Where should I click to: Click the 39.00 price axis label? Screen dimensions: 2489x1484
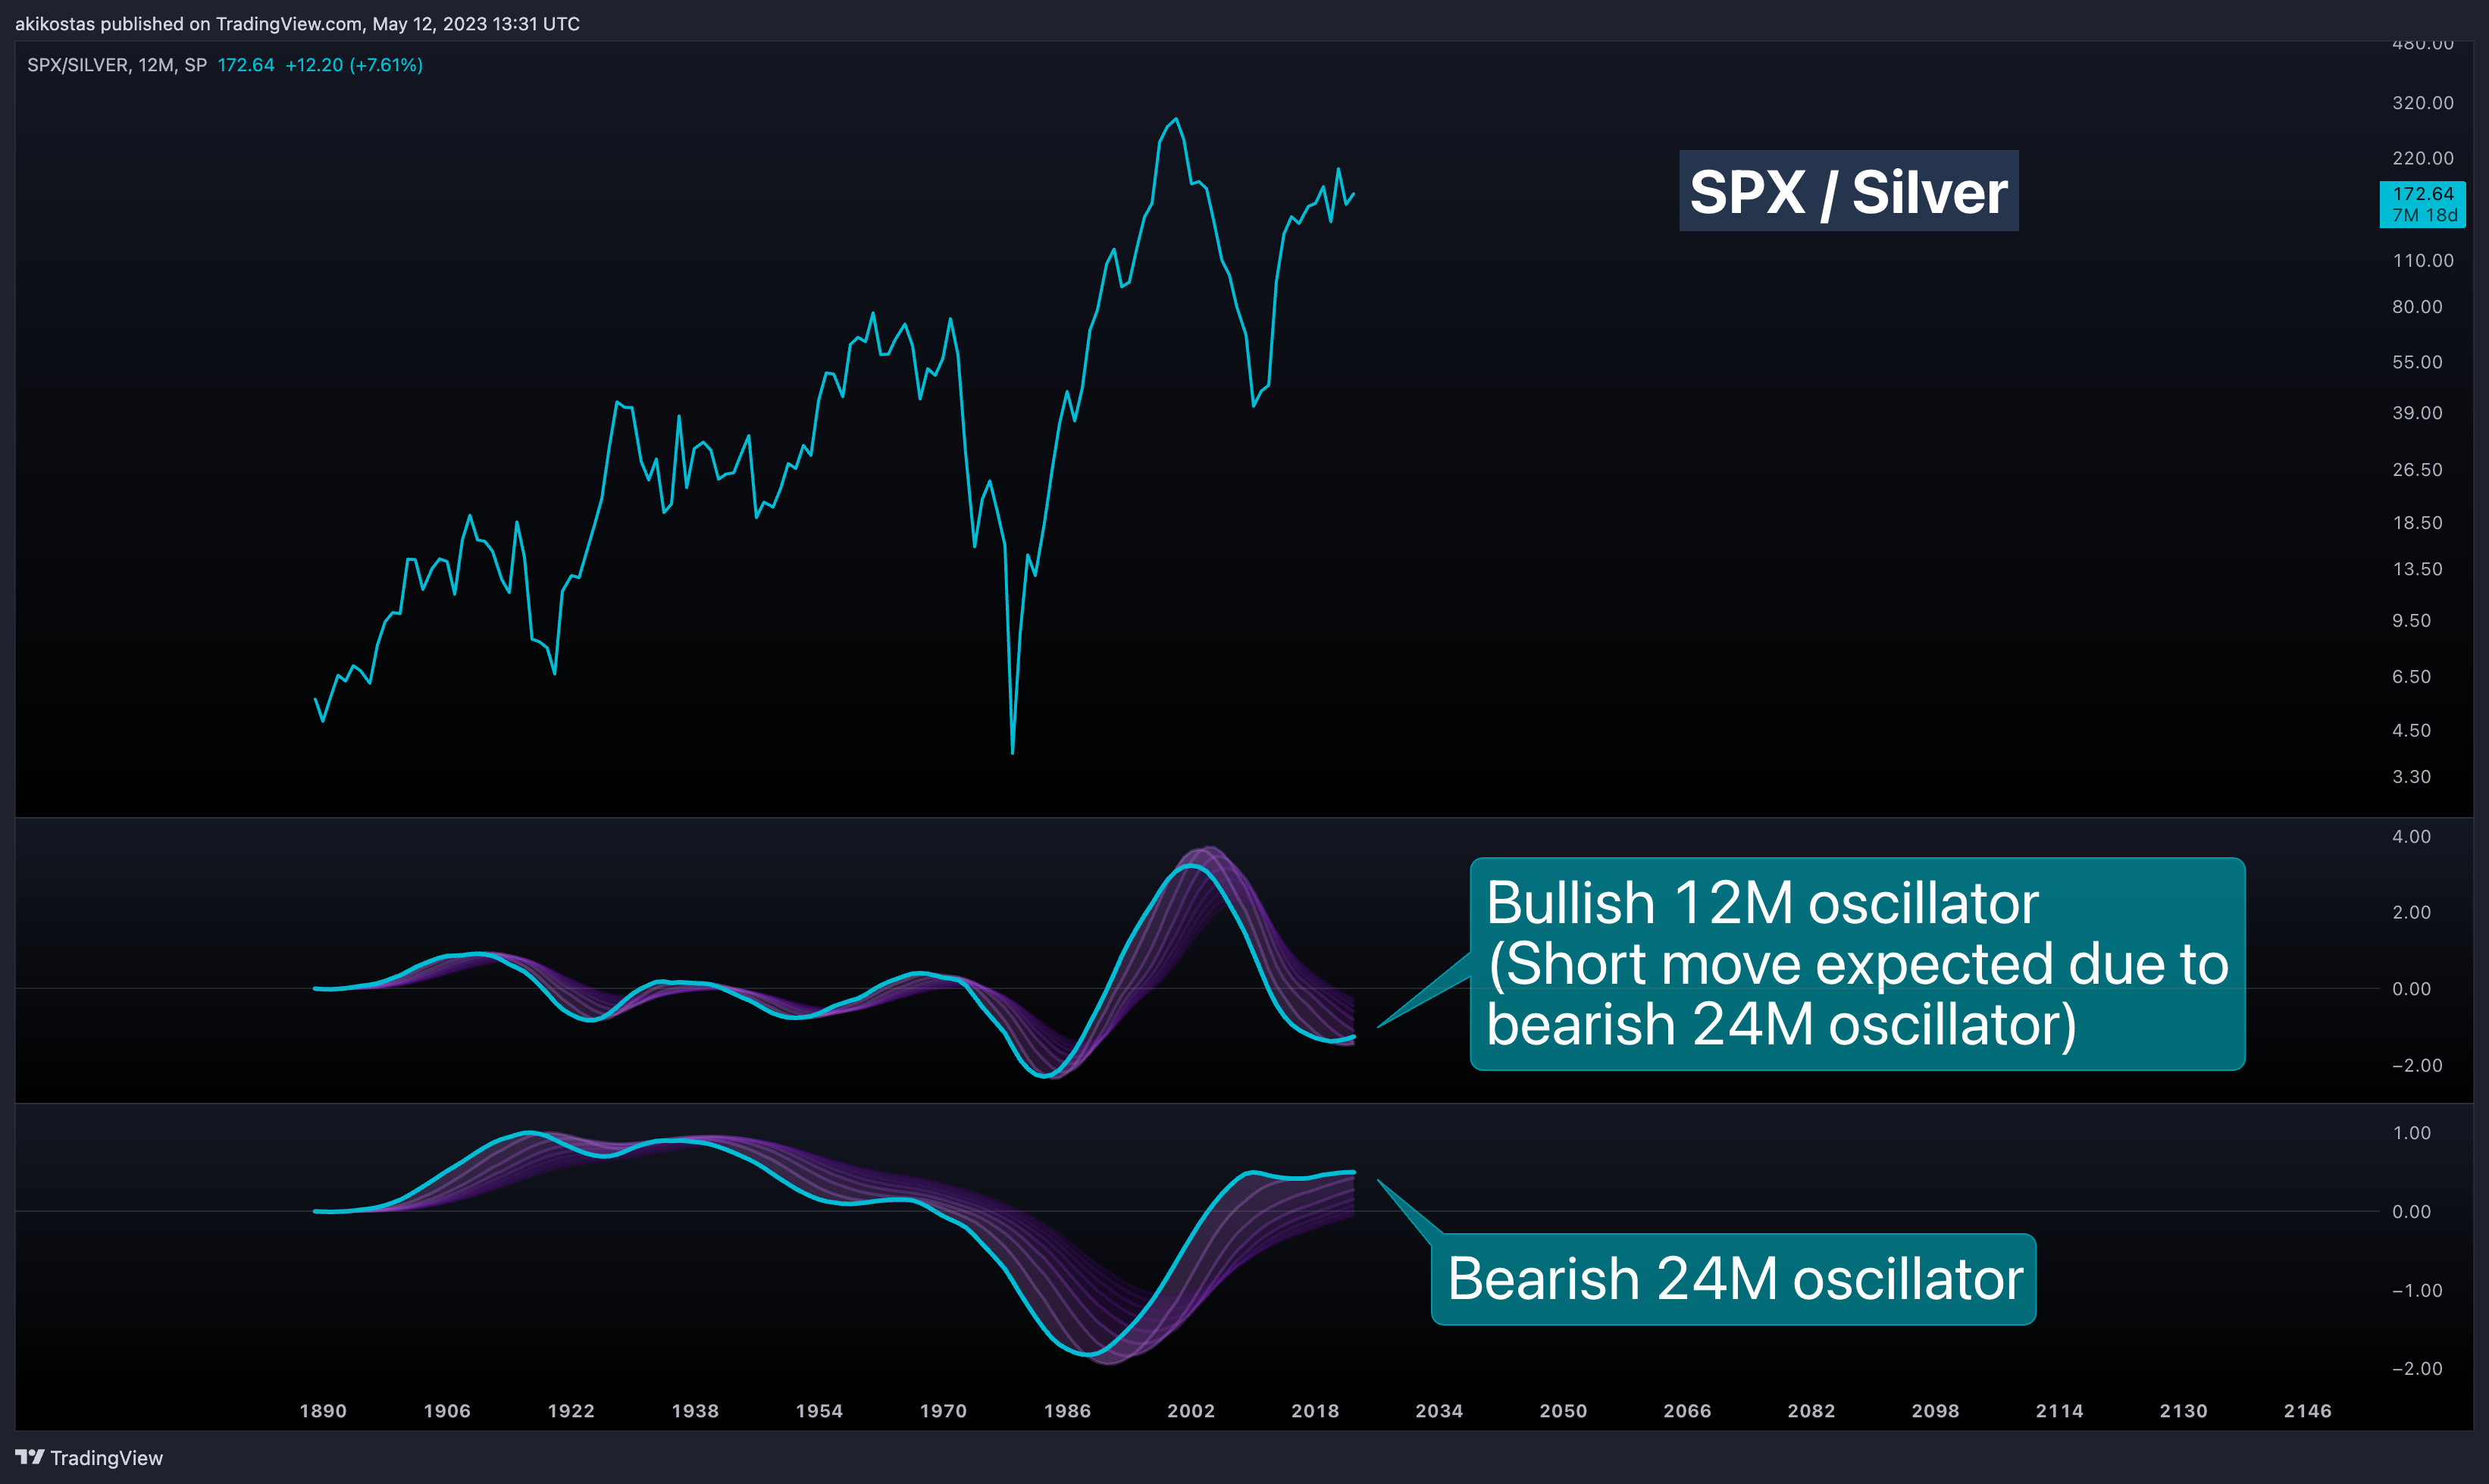tap(2417, 413)
